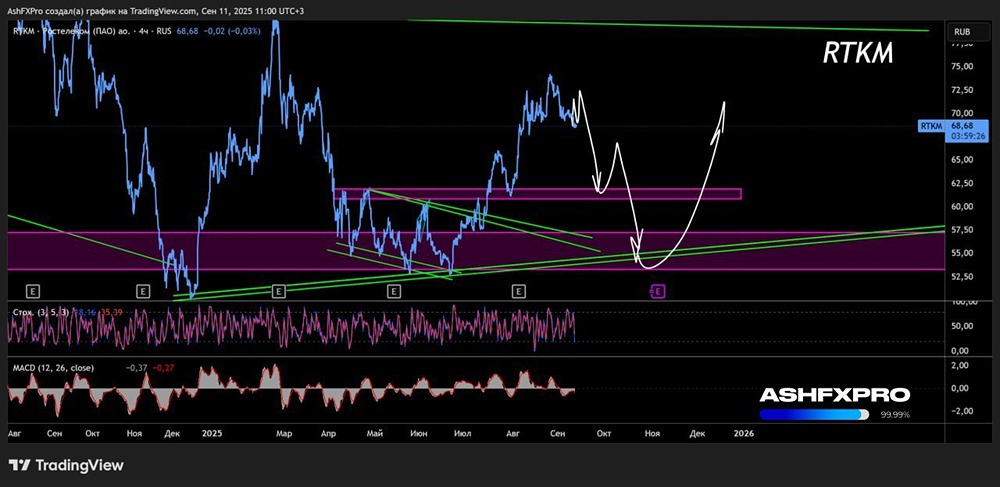Click the 55,00 price axis label

click(962, 253)
